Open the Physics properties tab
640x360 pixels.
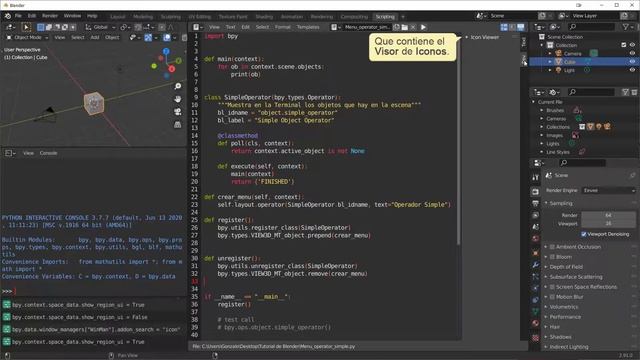tap(535, 288)
